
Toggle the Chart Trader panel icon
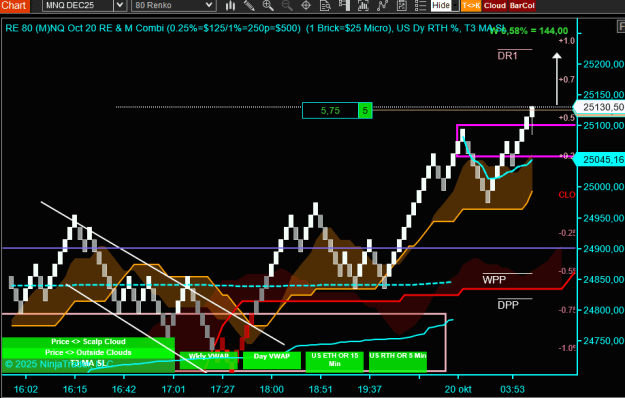coord(344,5)
